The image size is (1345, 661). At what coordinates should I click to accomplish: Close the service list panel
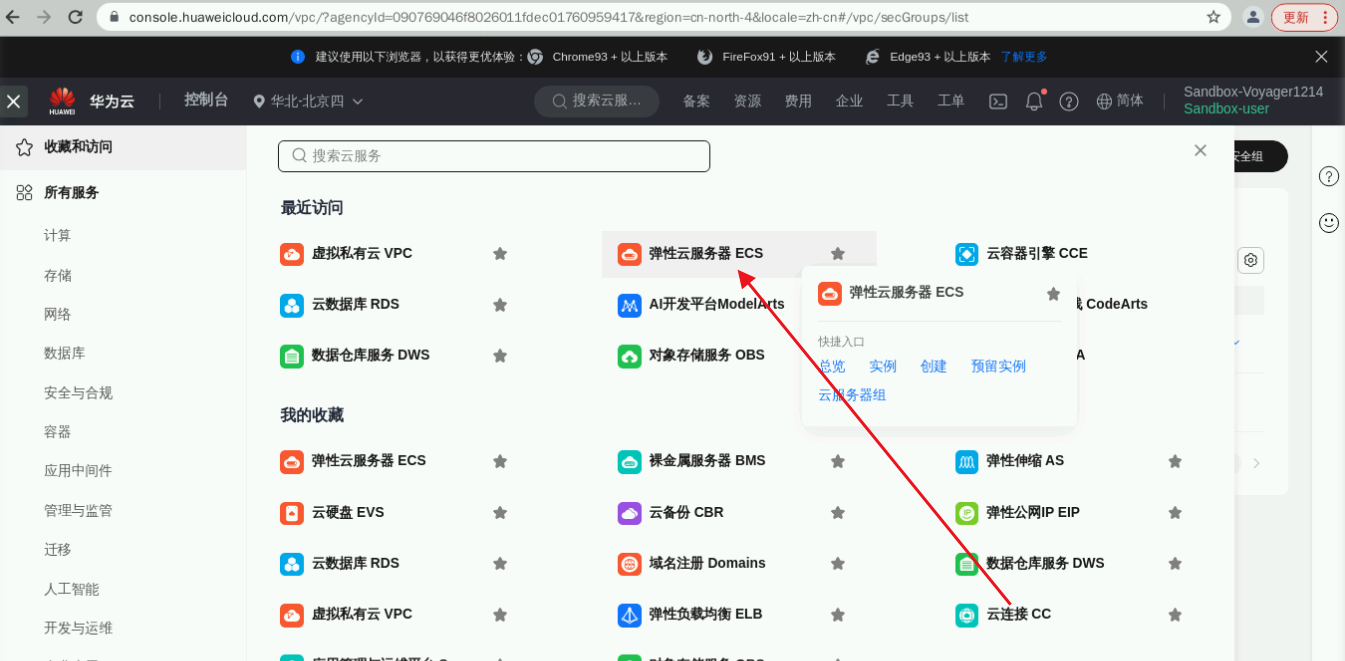(x=1200, y=151)
